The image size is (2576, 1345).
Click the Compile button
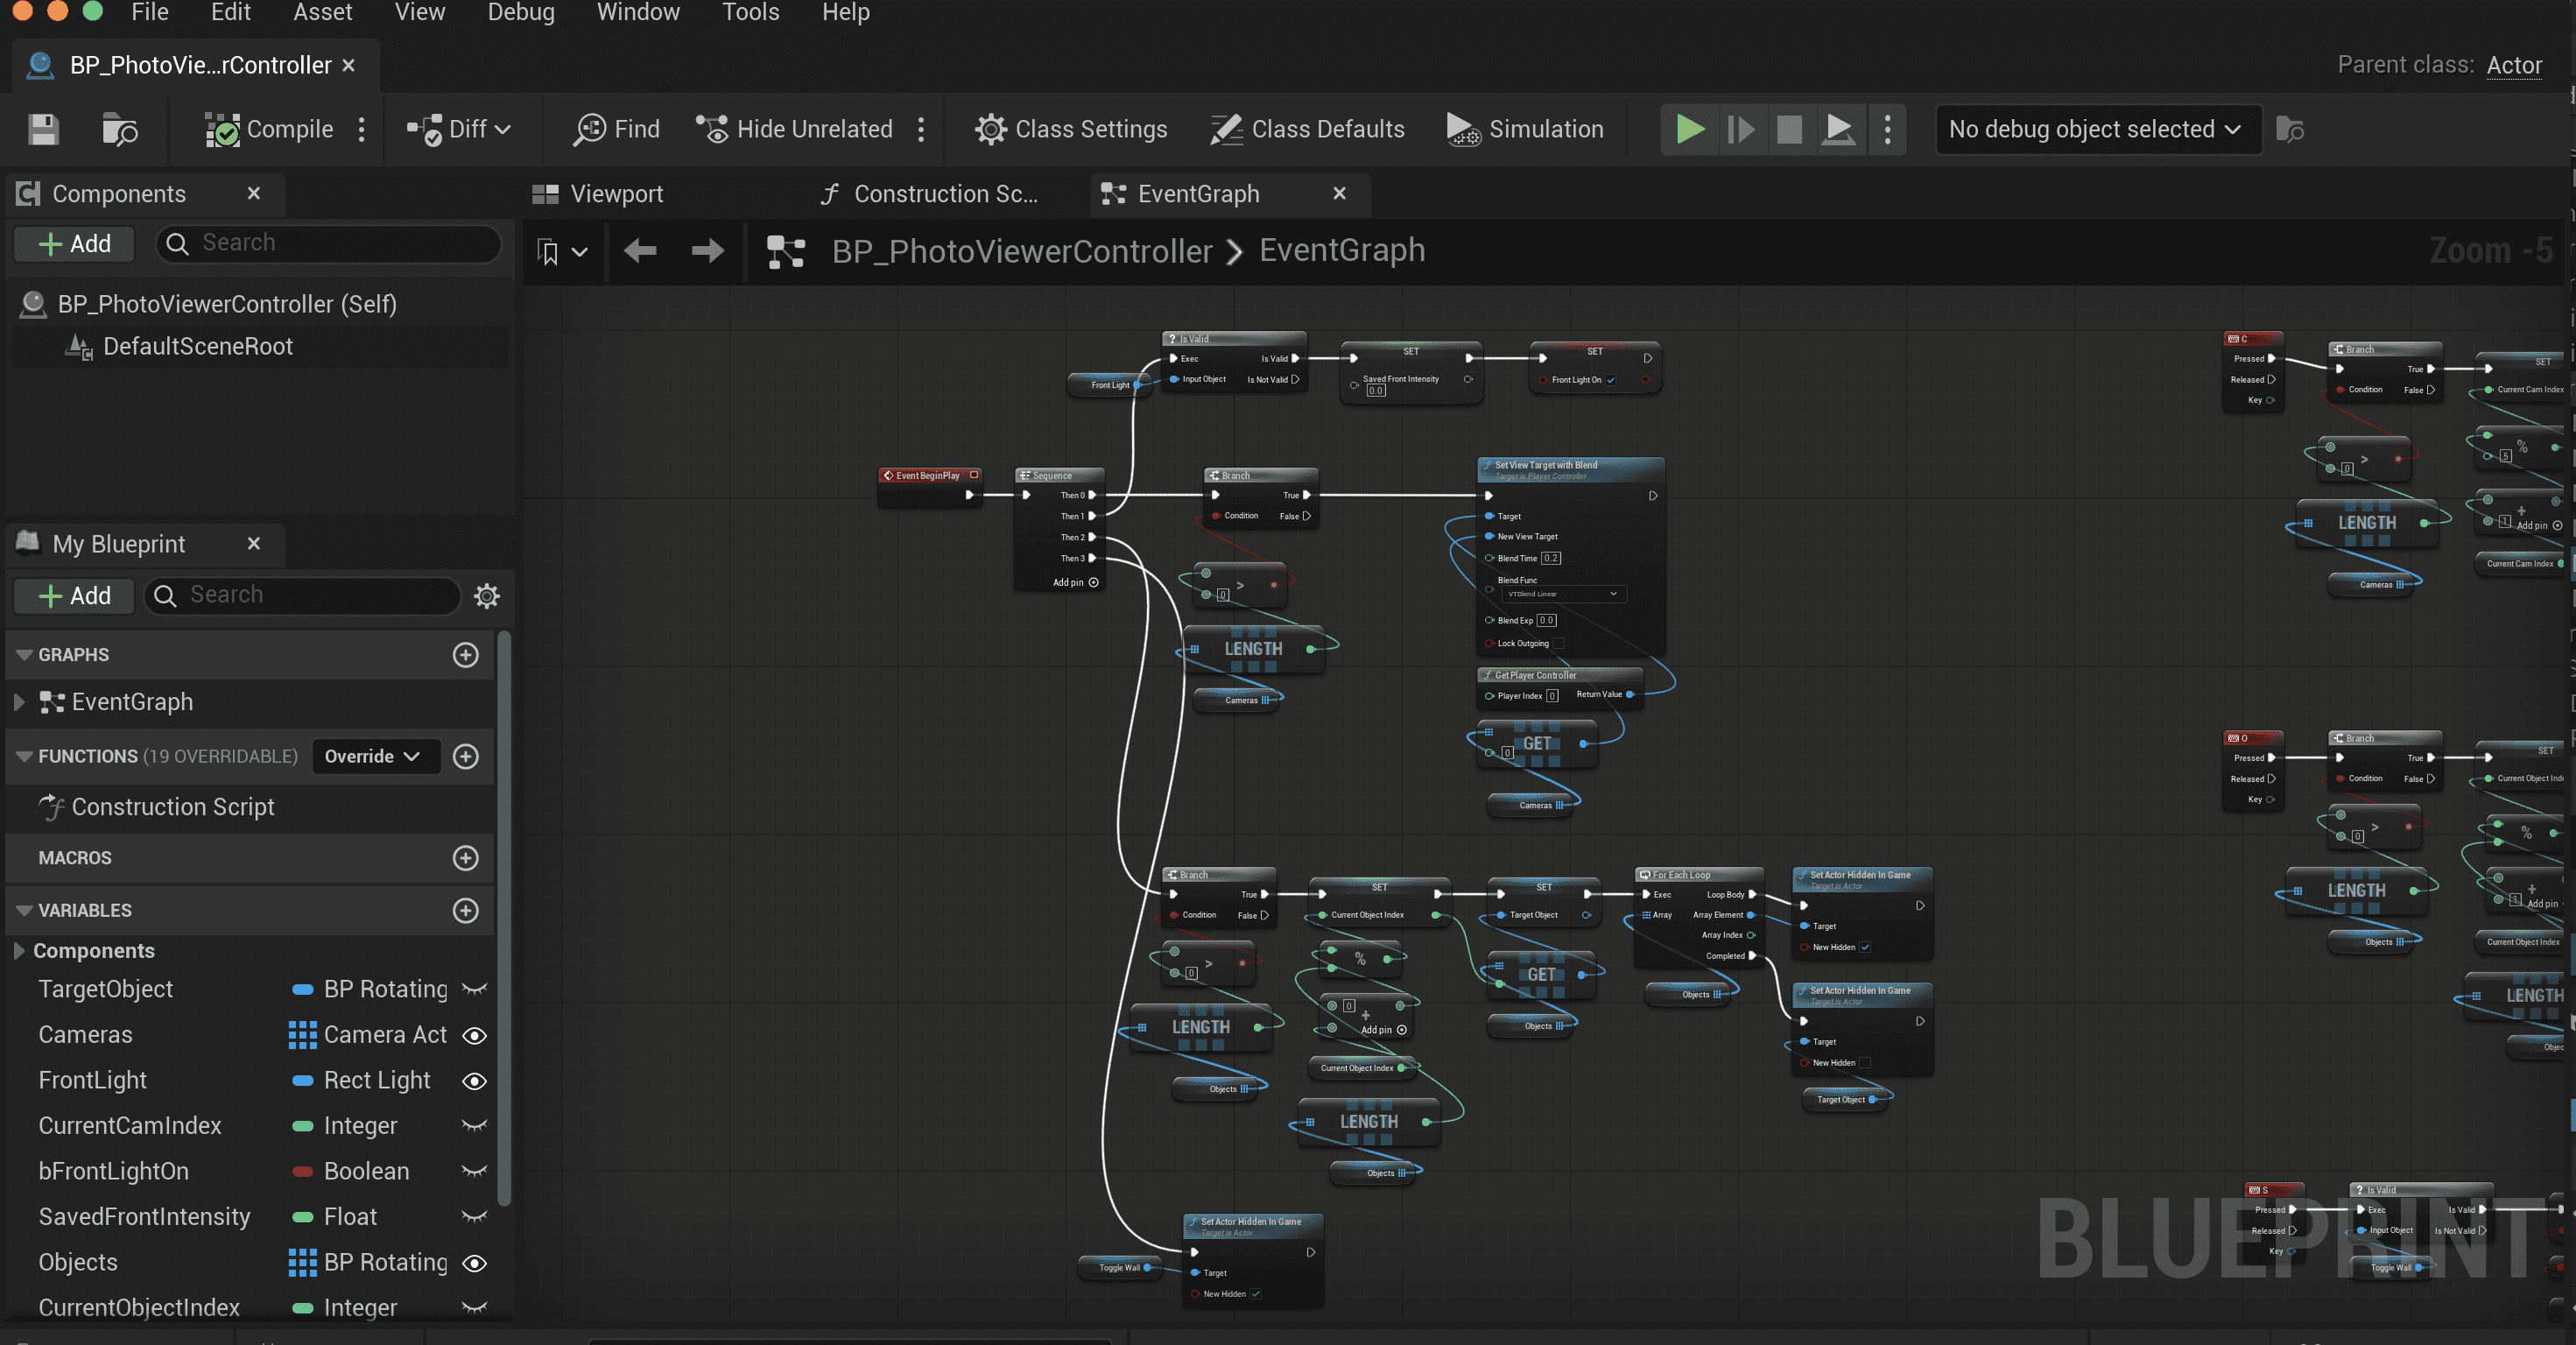point(270,130)
